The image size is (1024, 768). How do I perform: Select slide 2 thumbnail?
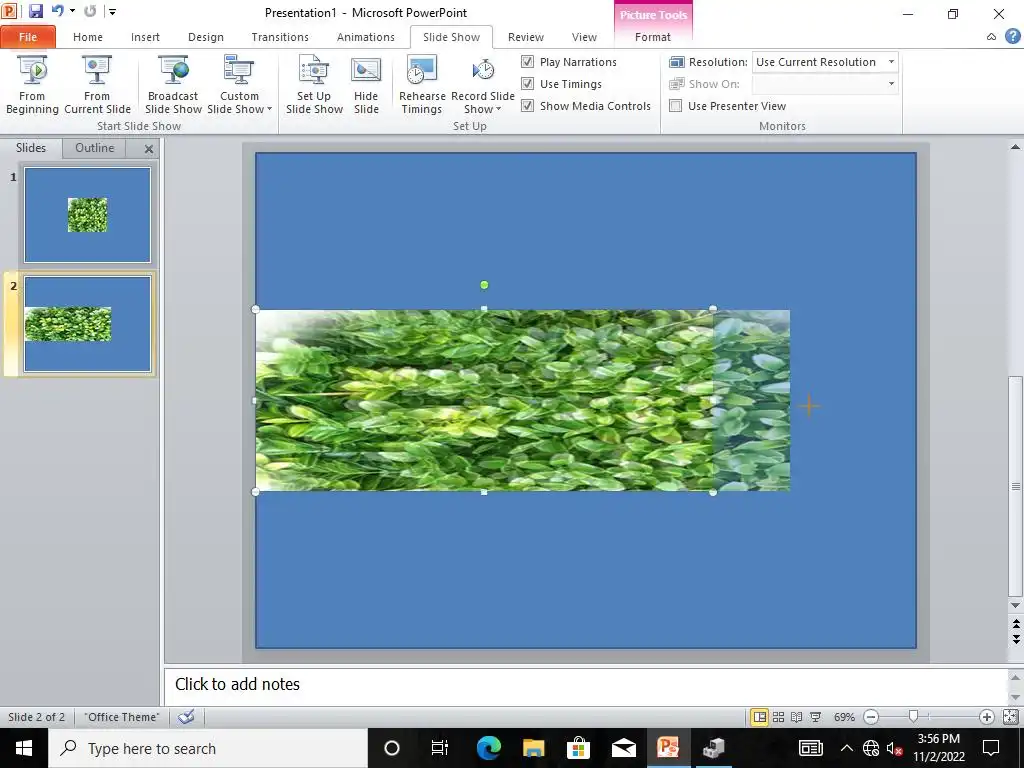(88, 324)
